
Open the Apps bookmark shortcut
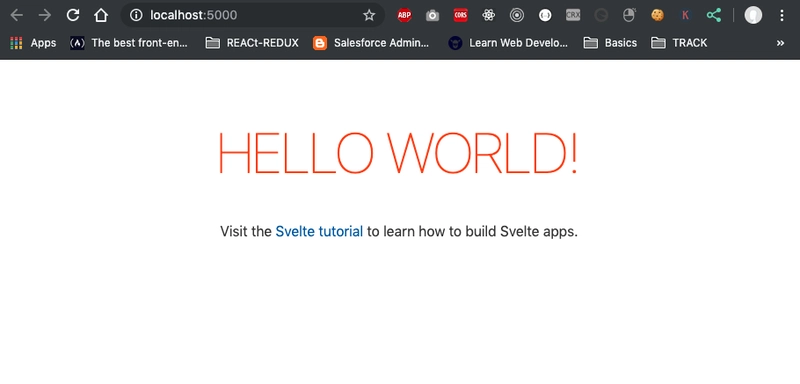[x=33, y=43]
